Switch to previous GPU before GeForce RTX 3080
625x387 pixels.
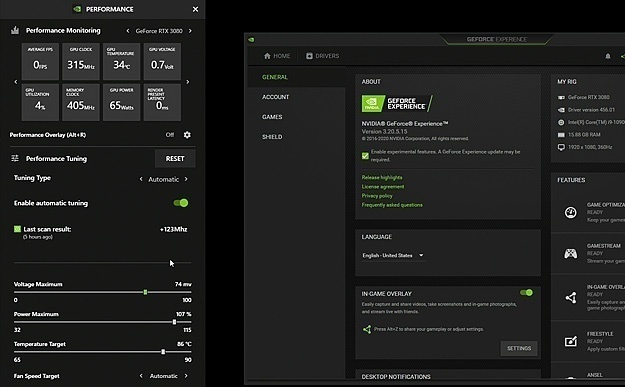(128, 31)
